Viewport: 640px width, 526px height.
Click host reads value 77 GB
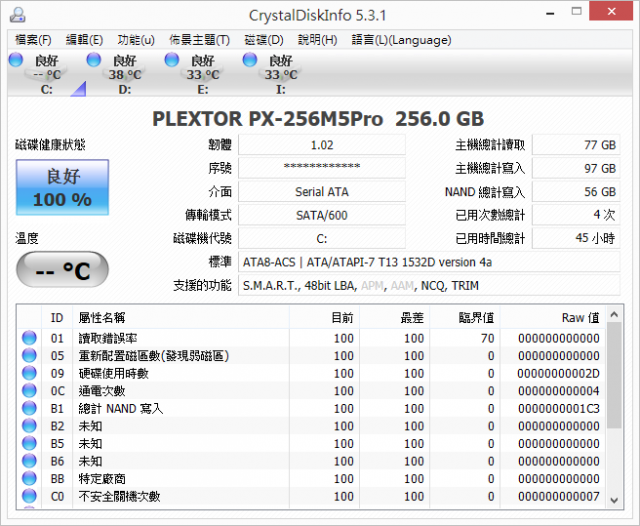click(576, 145)
